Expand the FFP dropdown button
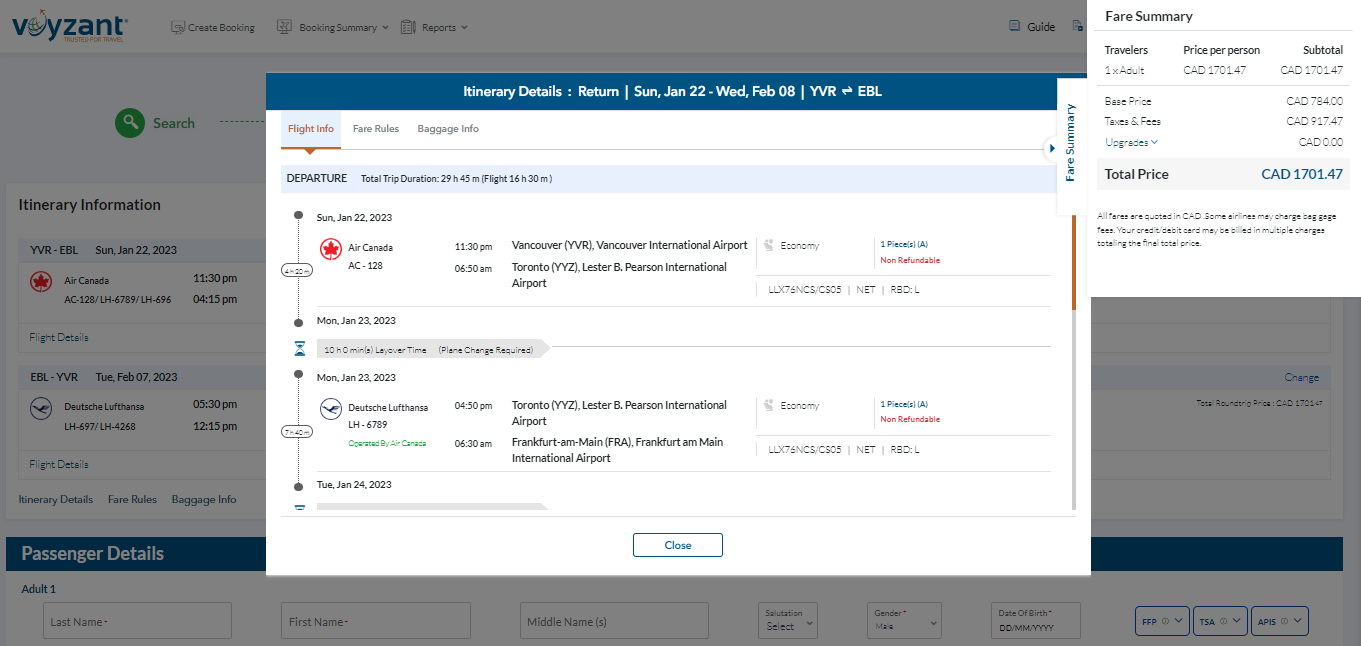Screen dimensions: 1361x646 [1161, 621]
